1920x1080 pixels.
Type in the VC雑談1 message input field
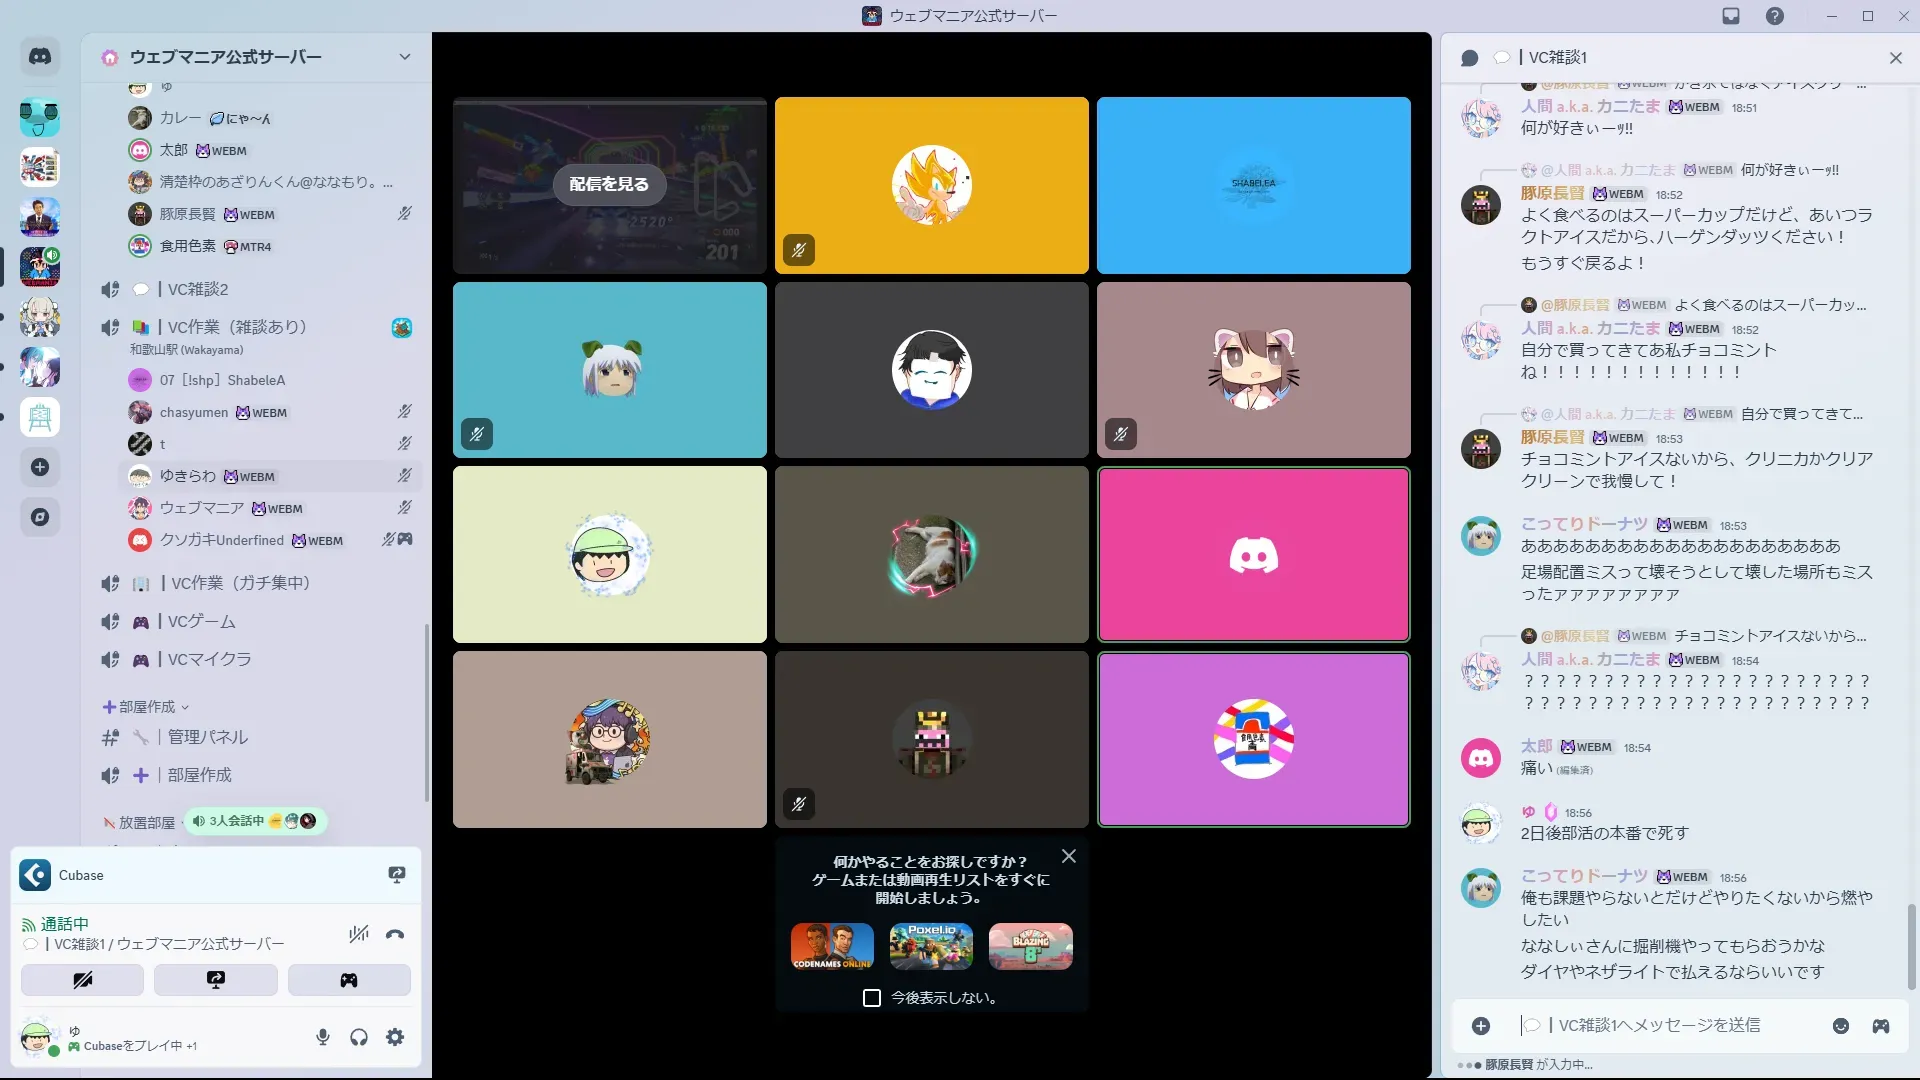pos(1660,1026)
